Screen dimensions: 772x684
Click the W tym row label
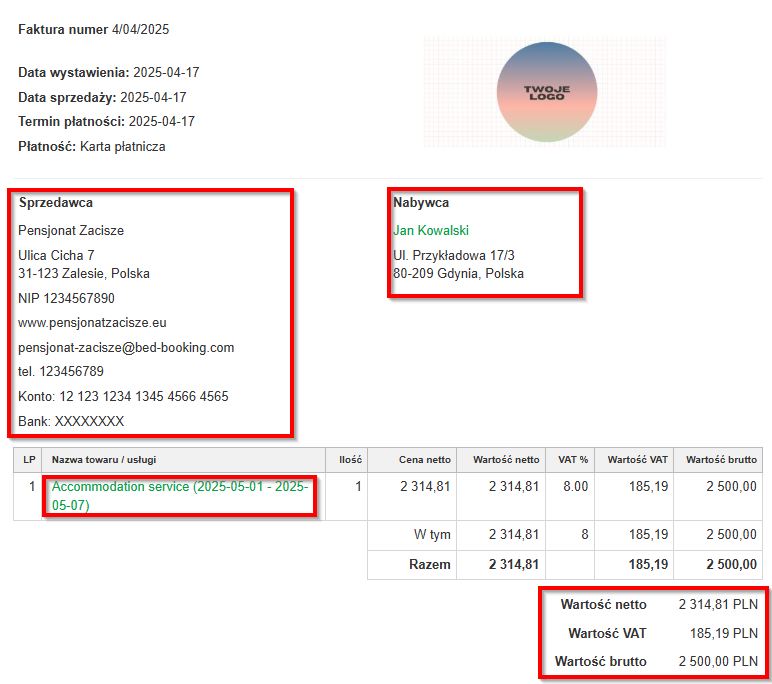point(432,534)
